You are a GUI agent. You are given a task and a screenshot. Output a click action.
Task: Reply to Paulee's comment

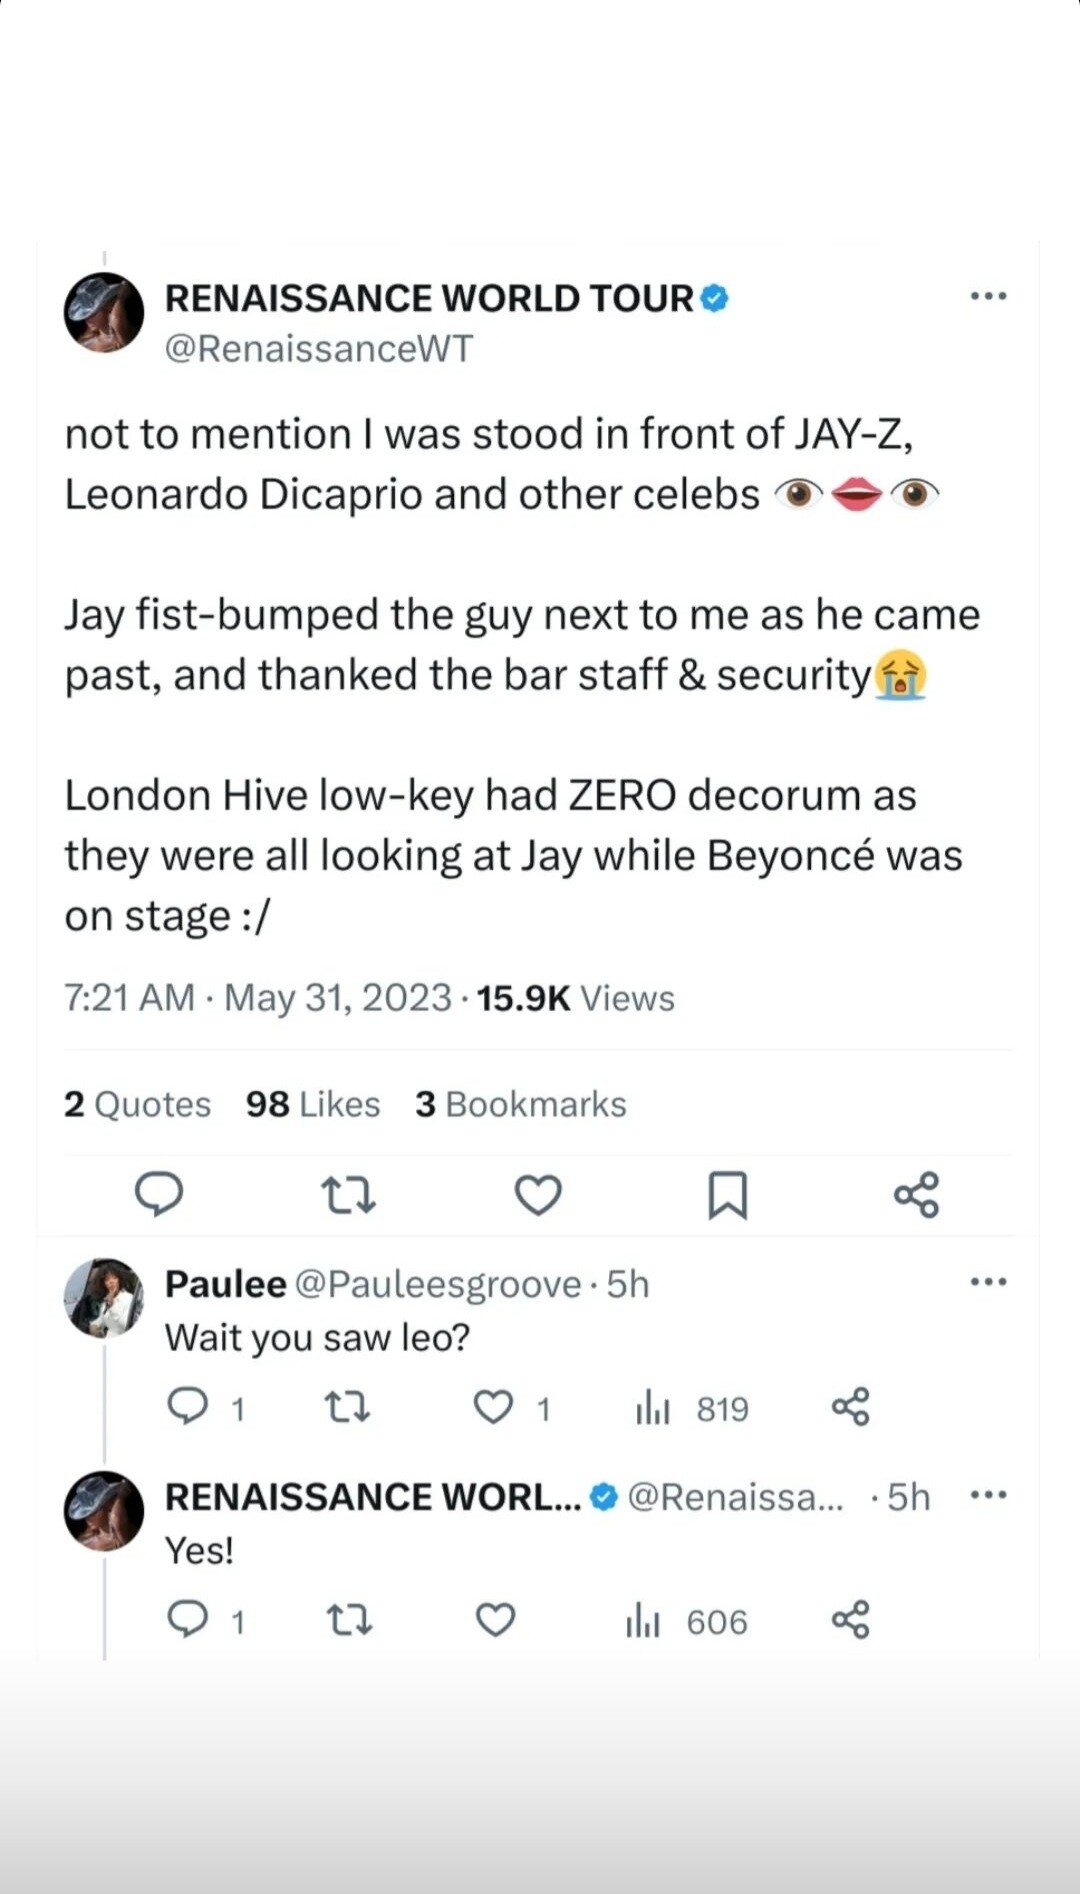(x=187, y=1407)
